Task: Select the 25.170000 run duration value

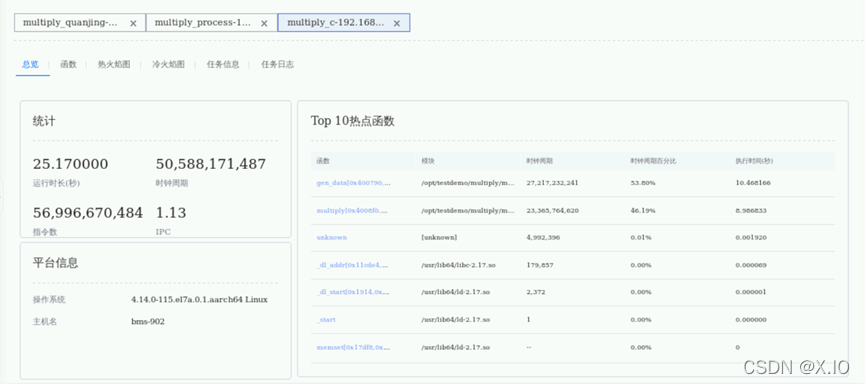Action: click(71, 164)
